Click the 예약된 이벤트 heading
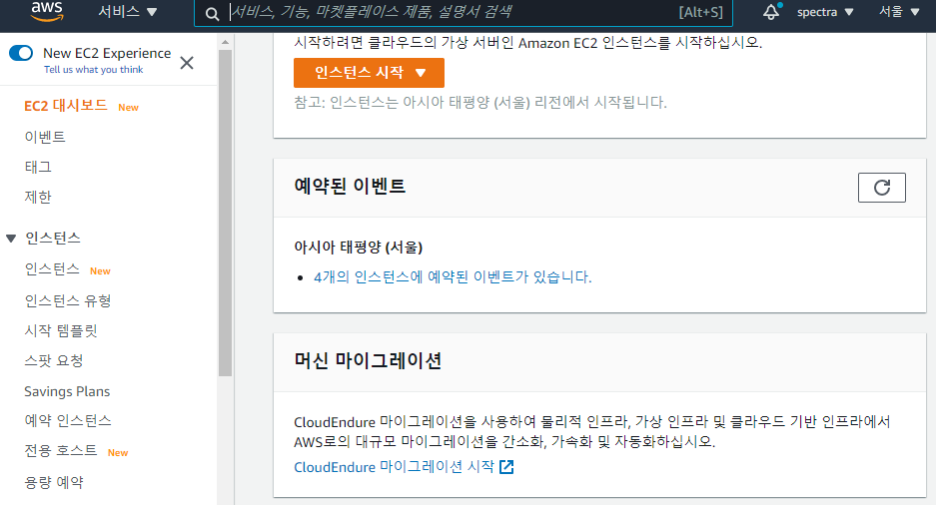The width and height of the screenshot is (936, 505). pos(350,186)
